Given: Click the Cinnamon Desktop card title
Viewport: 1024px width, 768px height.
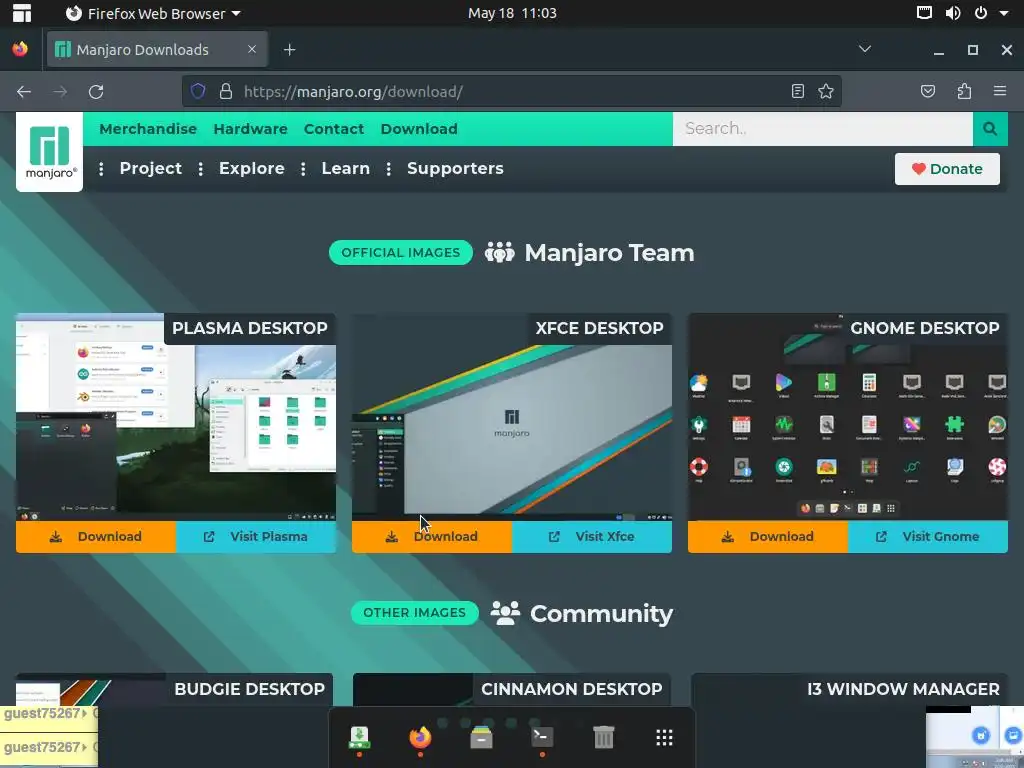Looking at the screenshot, I should pyautogui.click(x=571, y=689).
